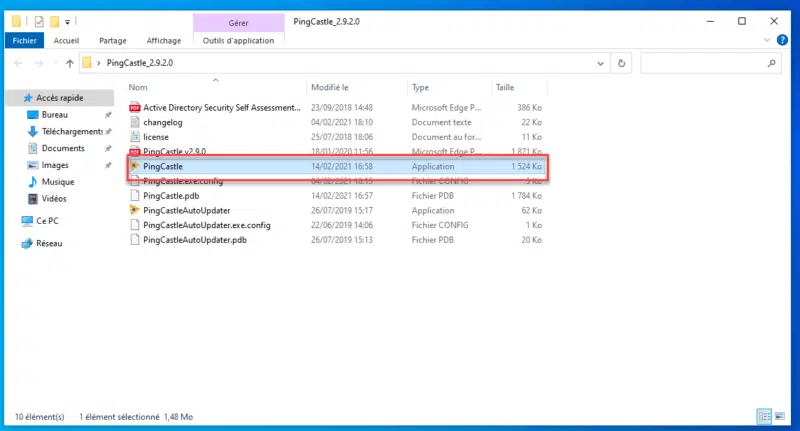Viewport: 800px width, 431px height.
Task: Go forward with the forward arrow
Action: pos(39,63)
